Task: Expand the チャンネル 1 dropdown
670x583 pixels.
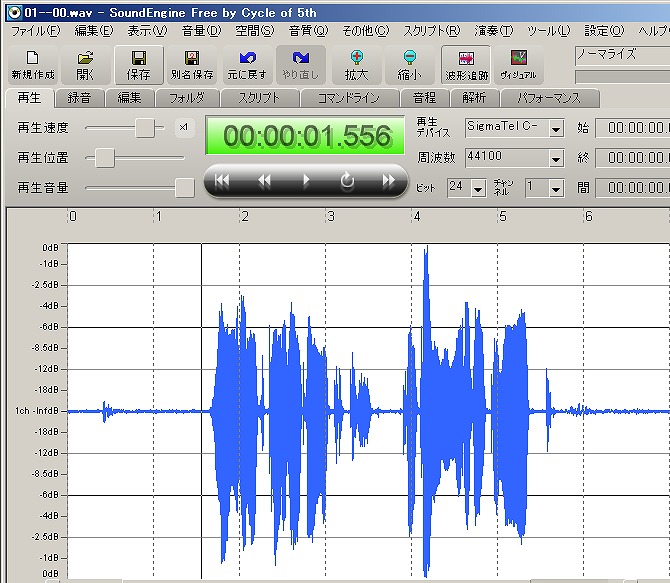Action: [555, 188]
